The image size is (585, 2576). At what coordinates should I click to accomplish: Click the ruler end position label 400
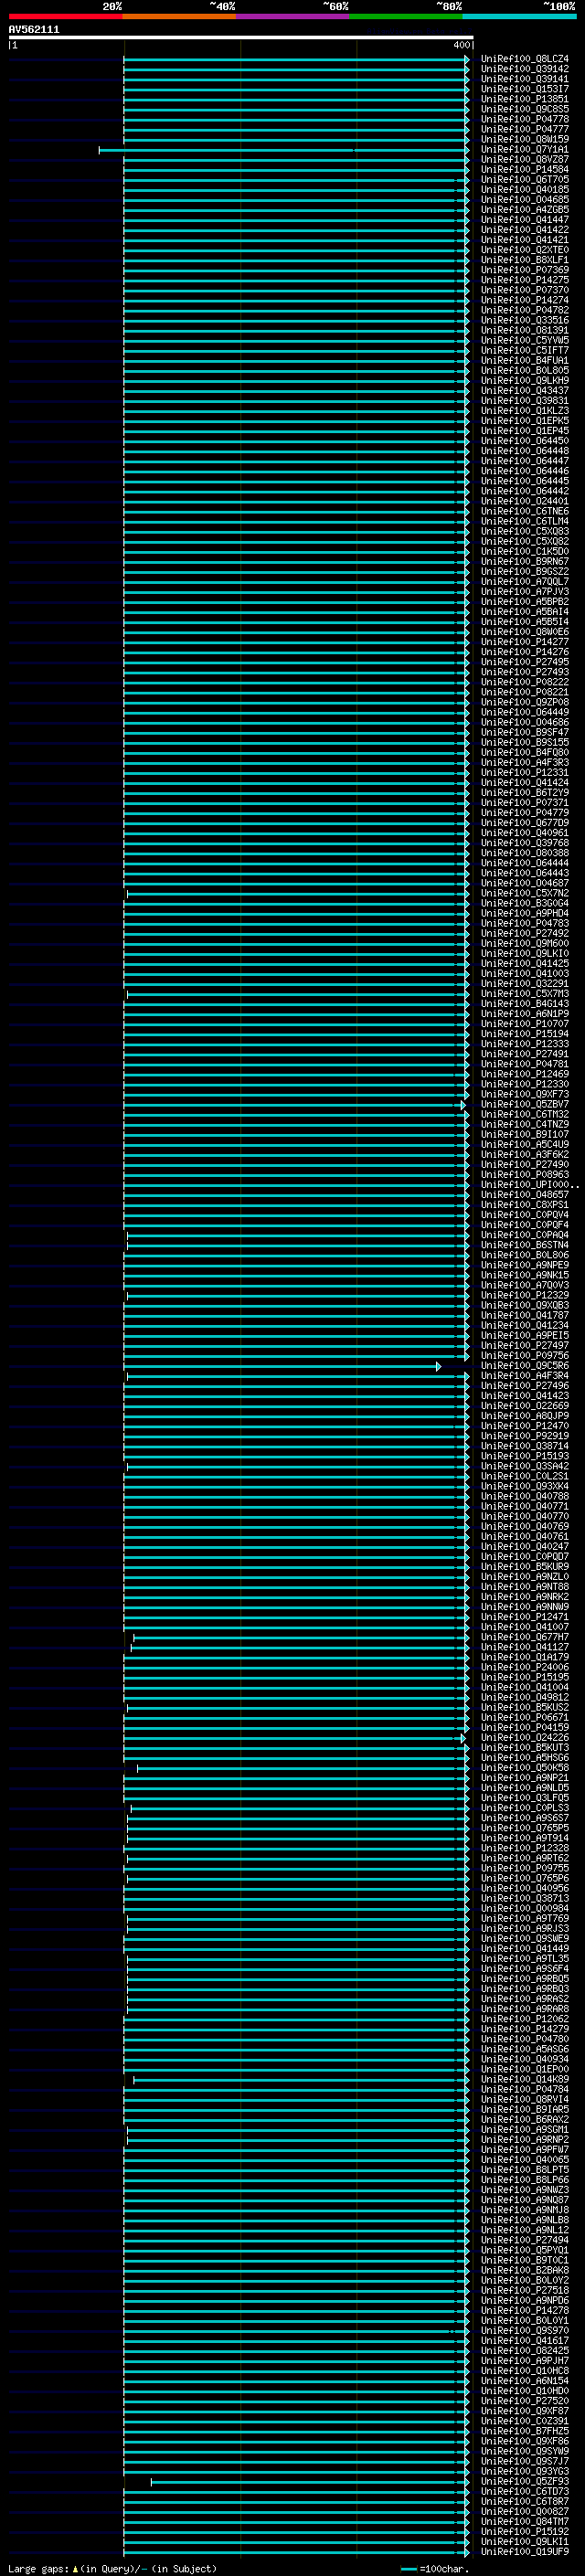461,45
